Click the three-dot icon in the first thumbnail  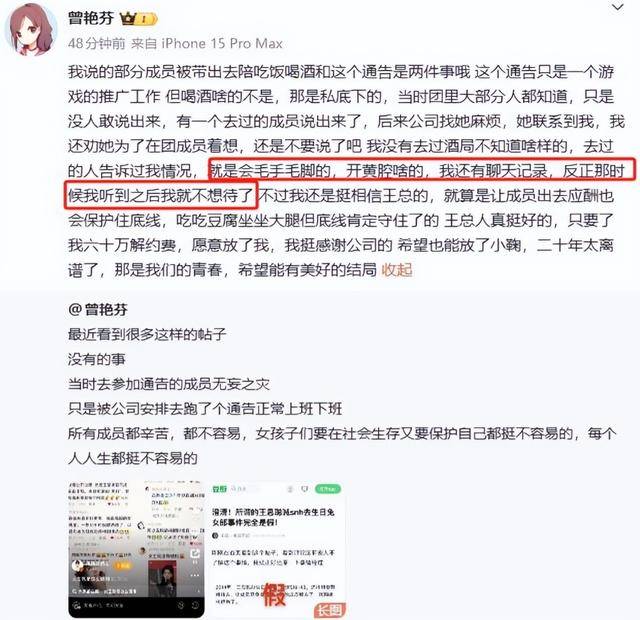coord(195,576)
